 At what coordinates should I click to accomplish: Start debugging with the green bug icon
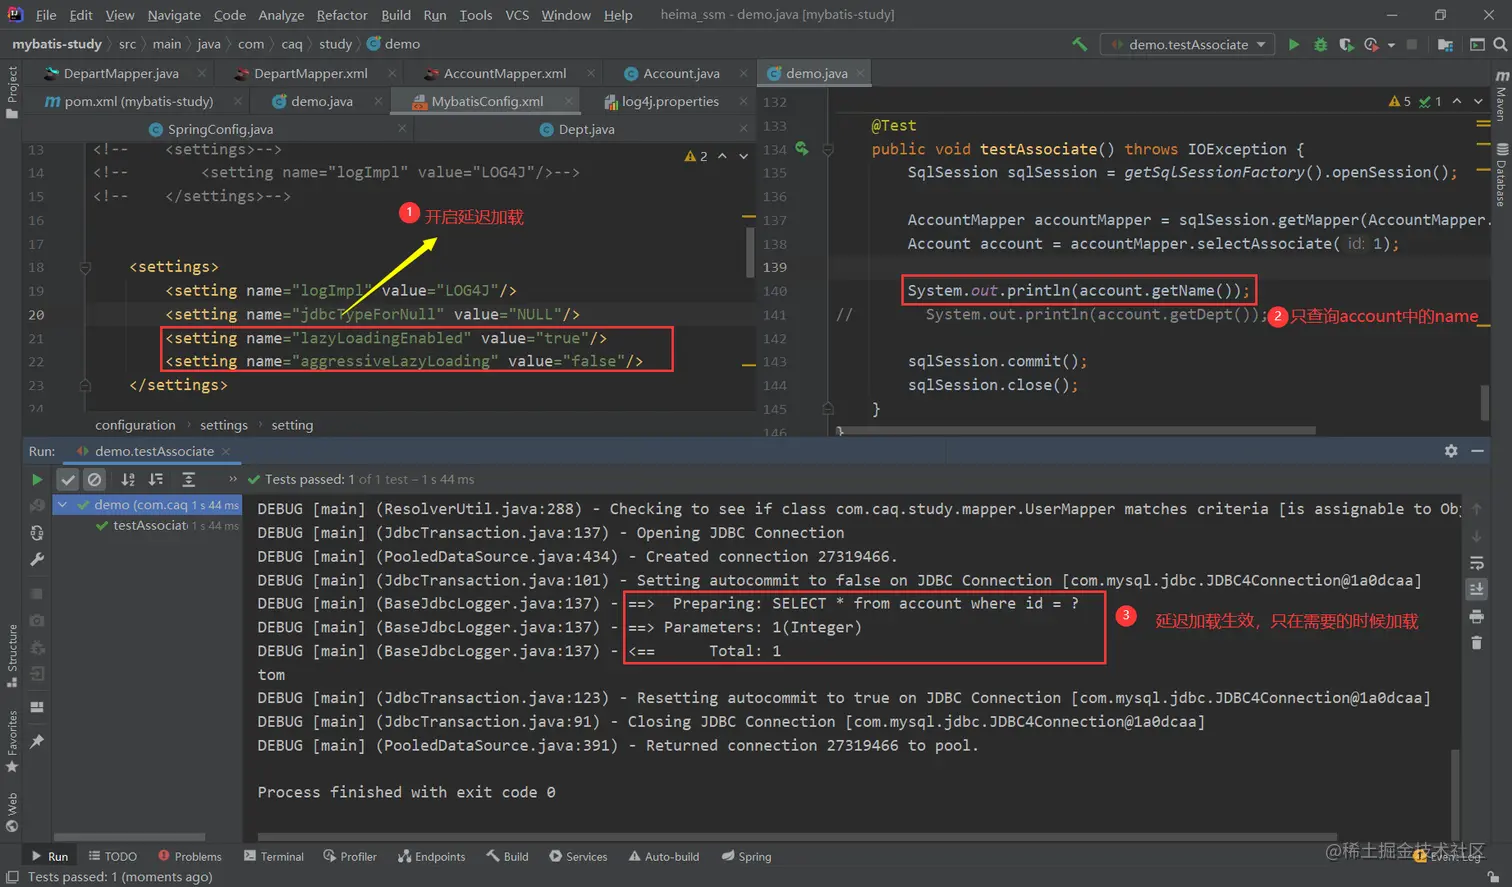click(x=1320, y=44)
